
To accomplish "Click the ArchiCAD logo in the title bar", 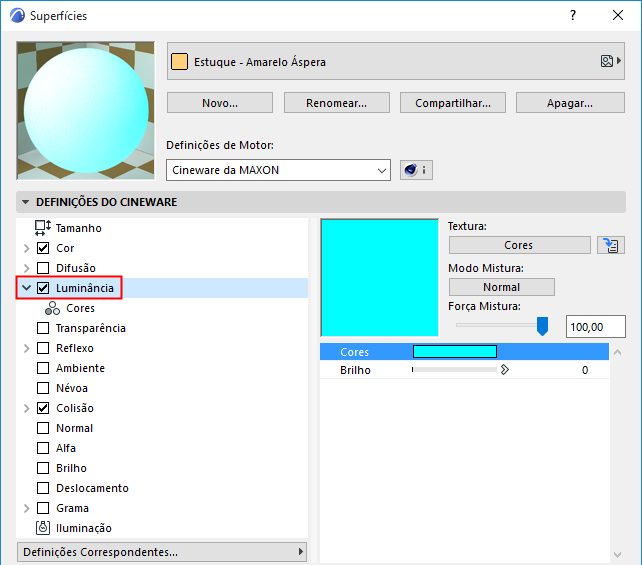I will pos(18,16).
